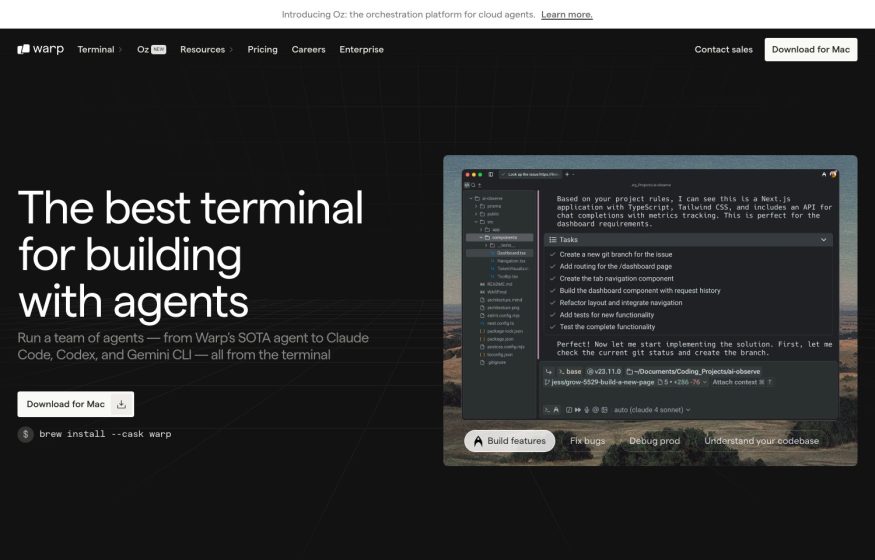Collapse the Tasks panel chevron
The width and height of the screenshot is (875, 560).
click(x=824, y=240)
